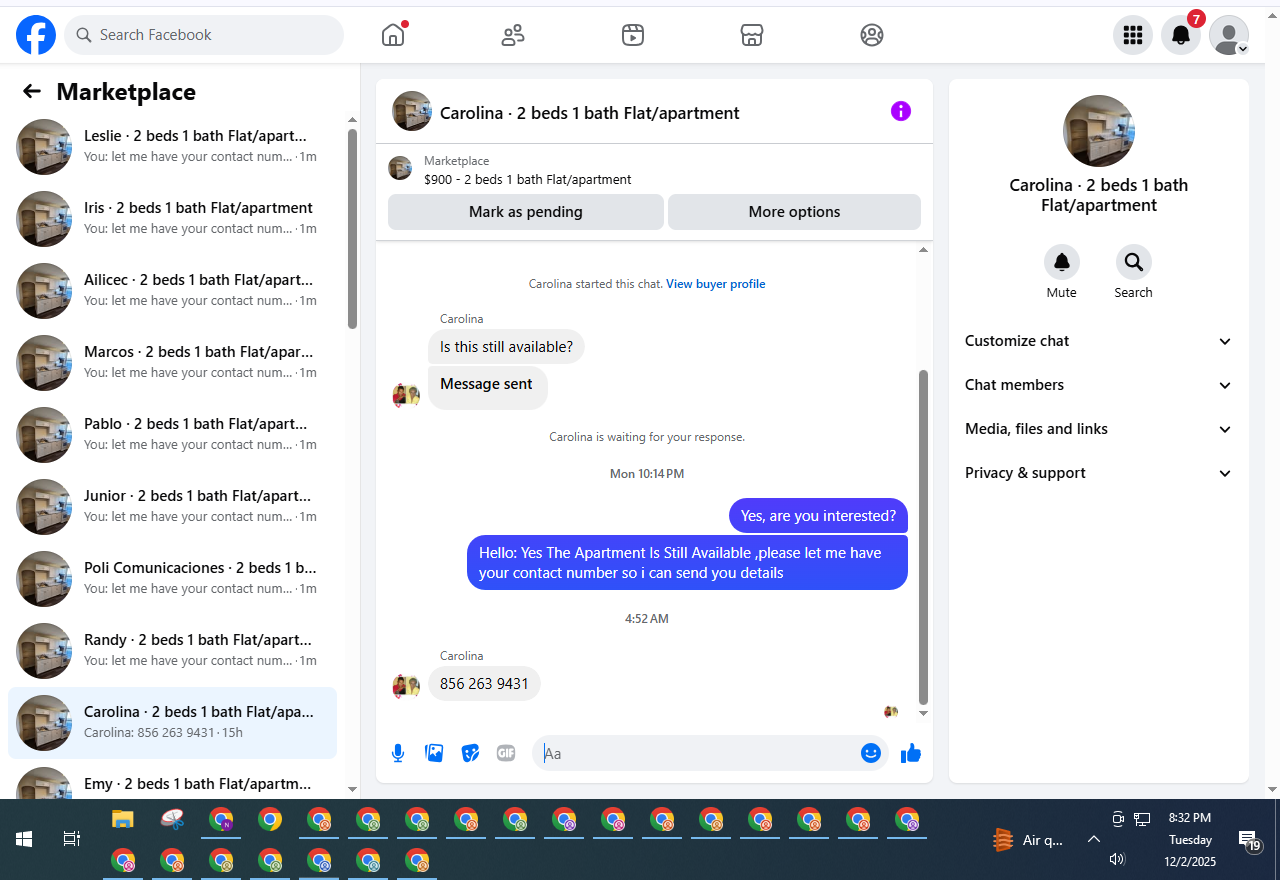1280x880 pixels.
Task: Show hidden tray icons chevron
Action: click(1094, 840)
